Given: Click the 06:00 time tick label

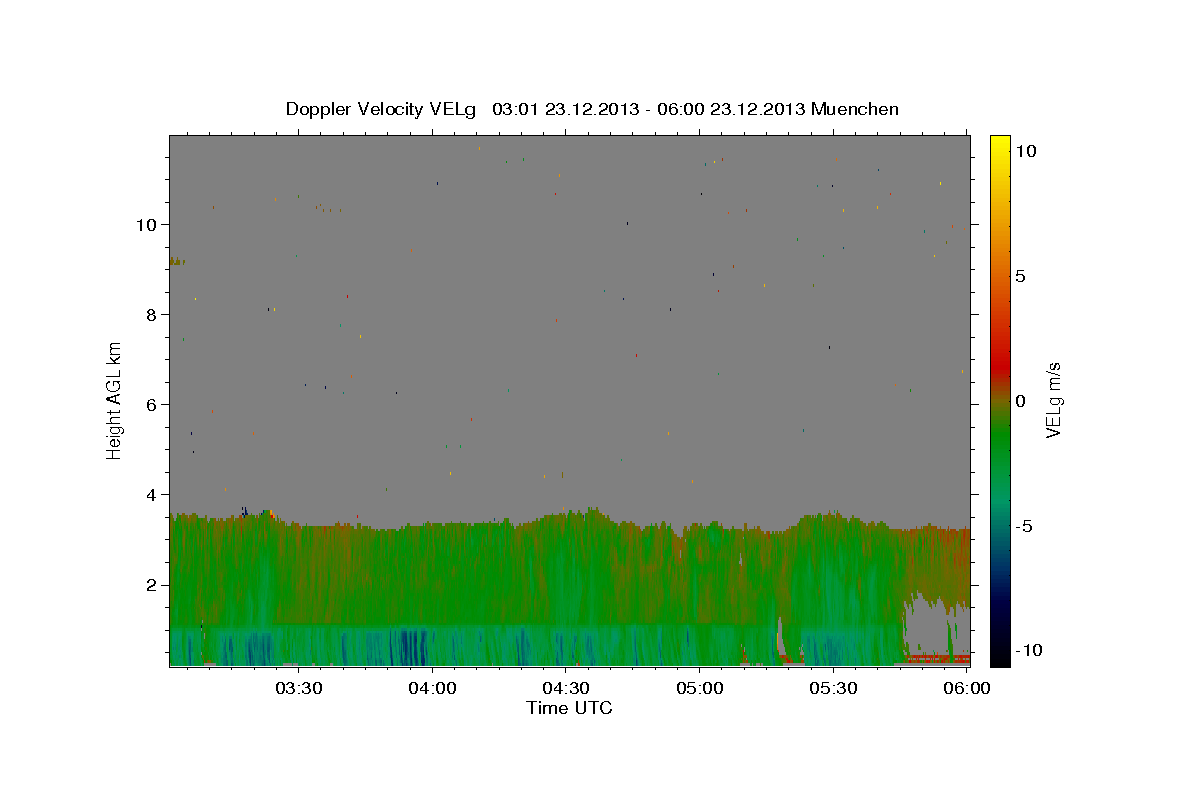Looking at the screenshot, I should [x=968, y=688].
